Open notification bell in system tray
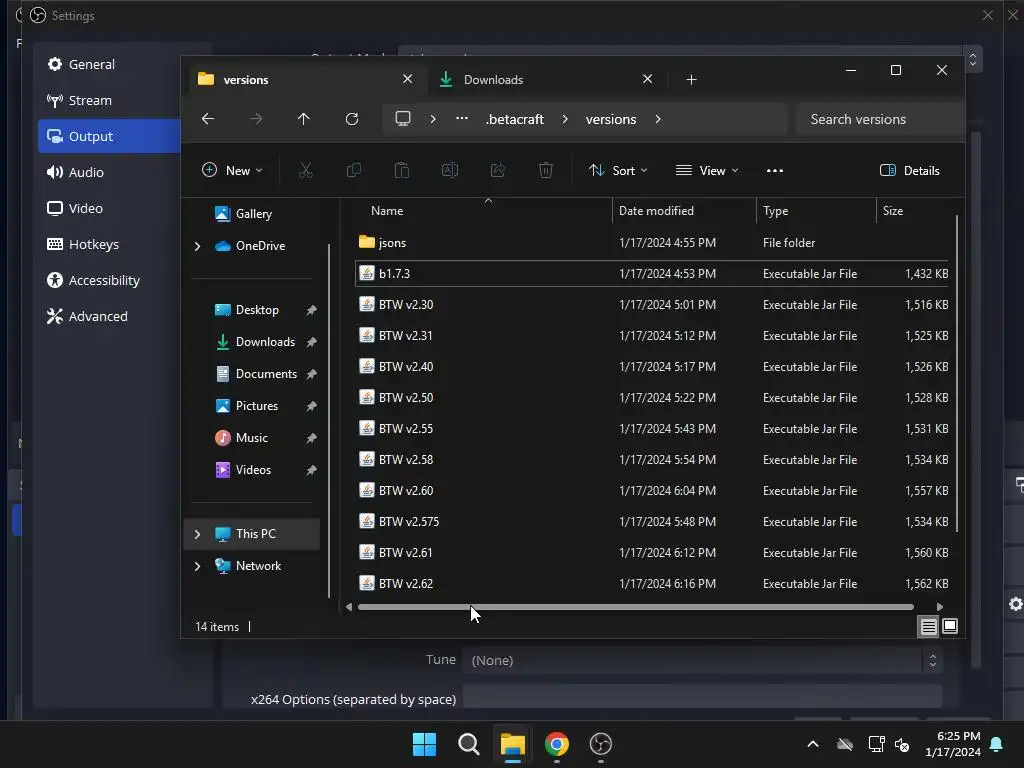 tap(997, 744)
